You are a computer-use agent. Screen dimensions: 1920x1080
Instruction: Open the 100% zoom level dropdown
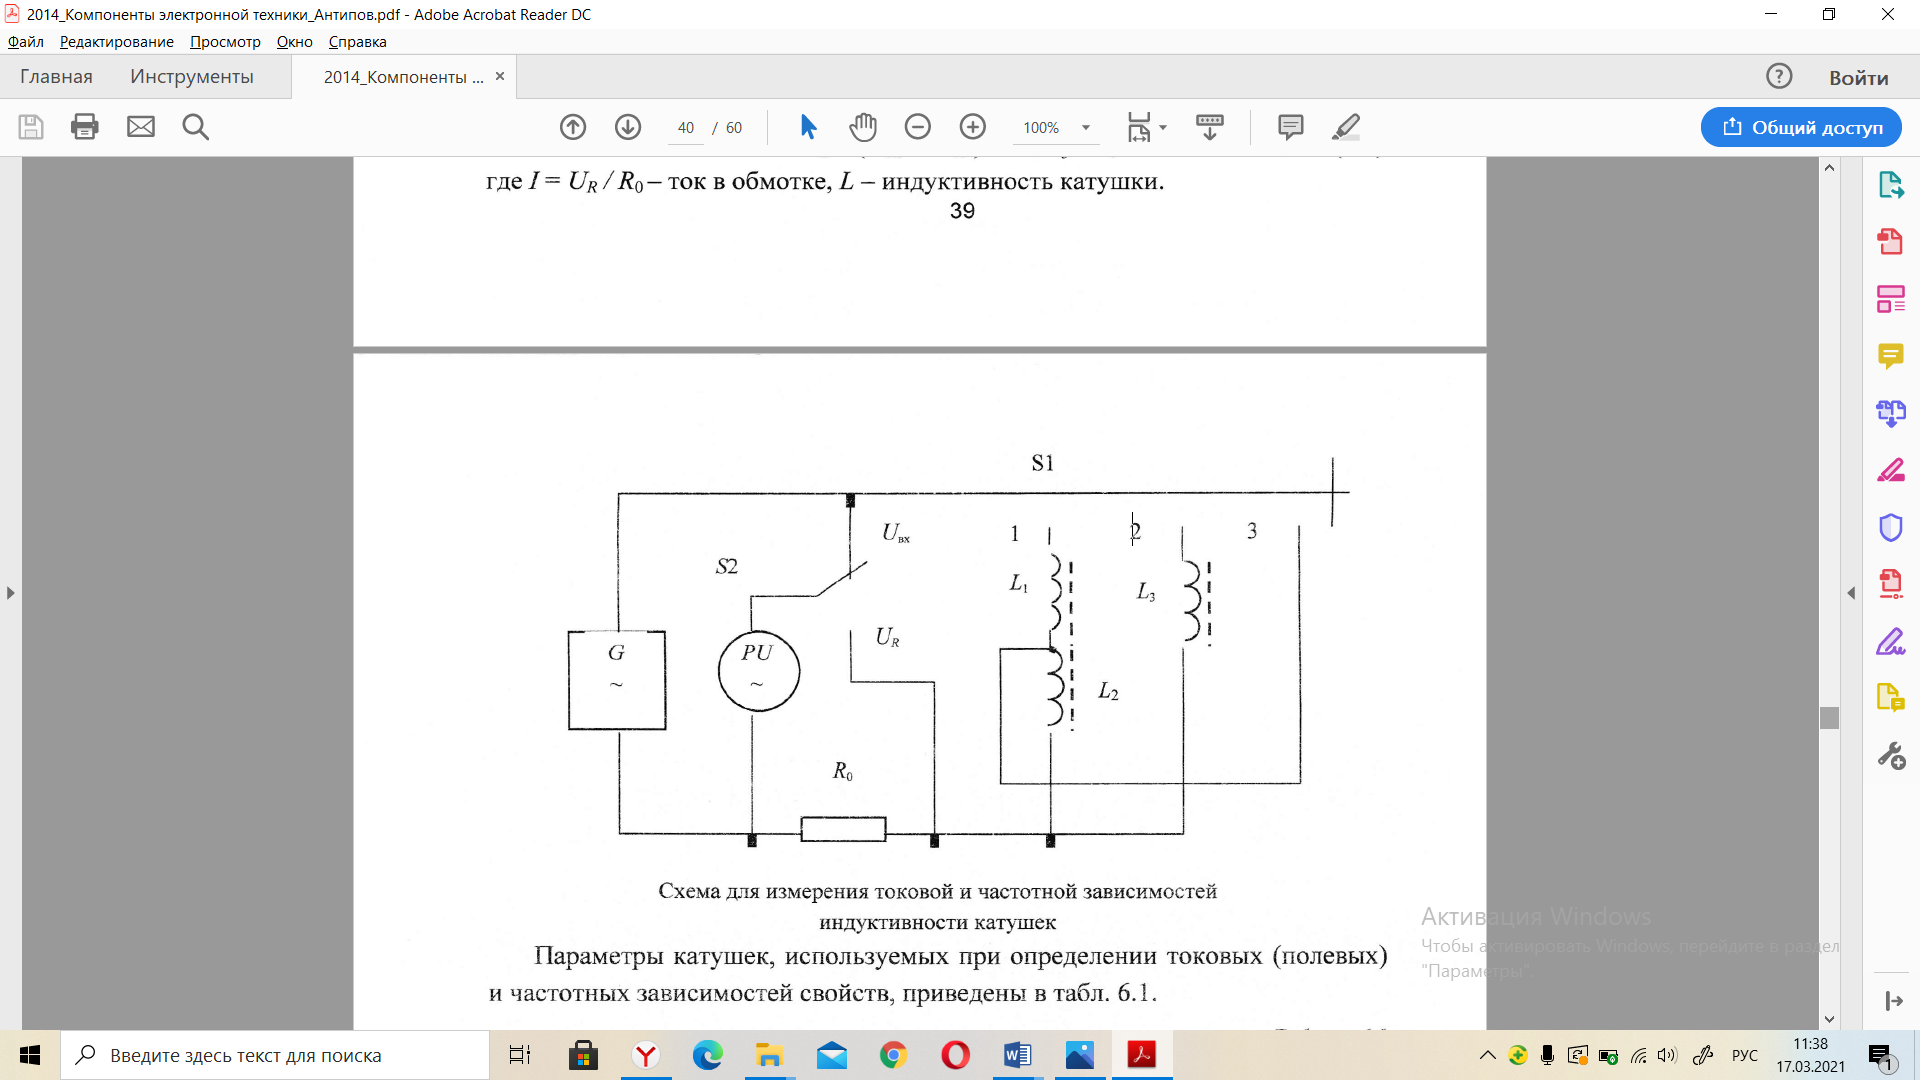coord(1085,128)
